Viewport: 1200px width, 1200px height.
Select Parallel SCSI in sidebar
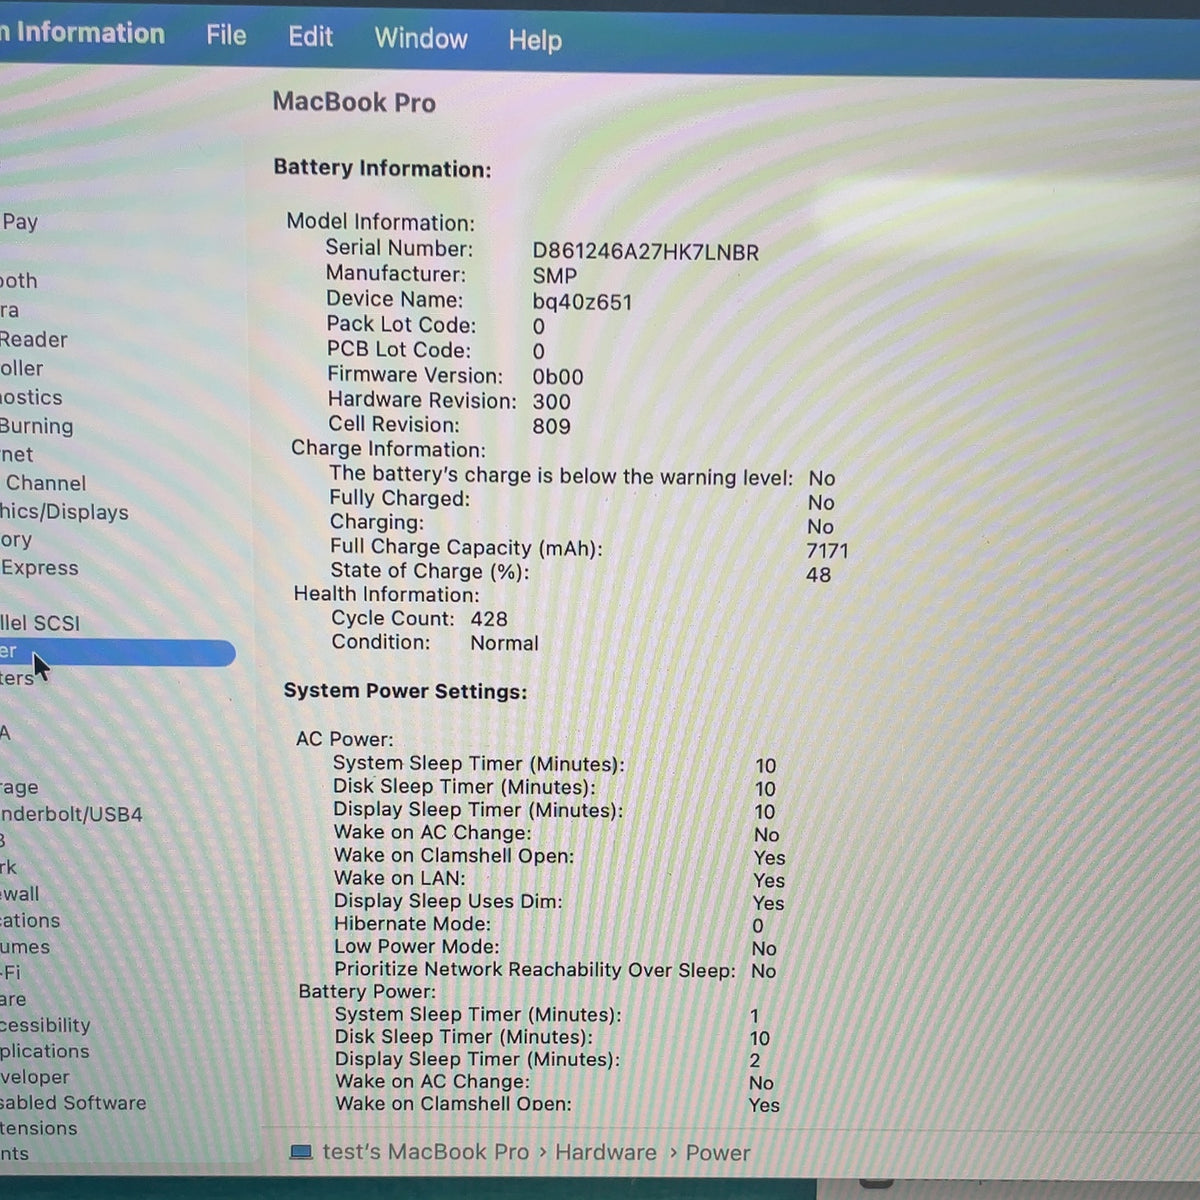(40, 623)
